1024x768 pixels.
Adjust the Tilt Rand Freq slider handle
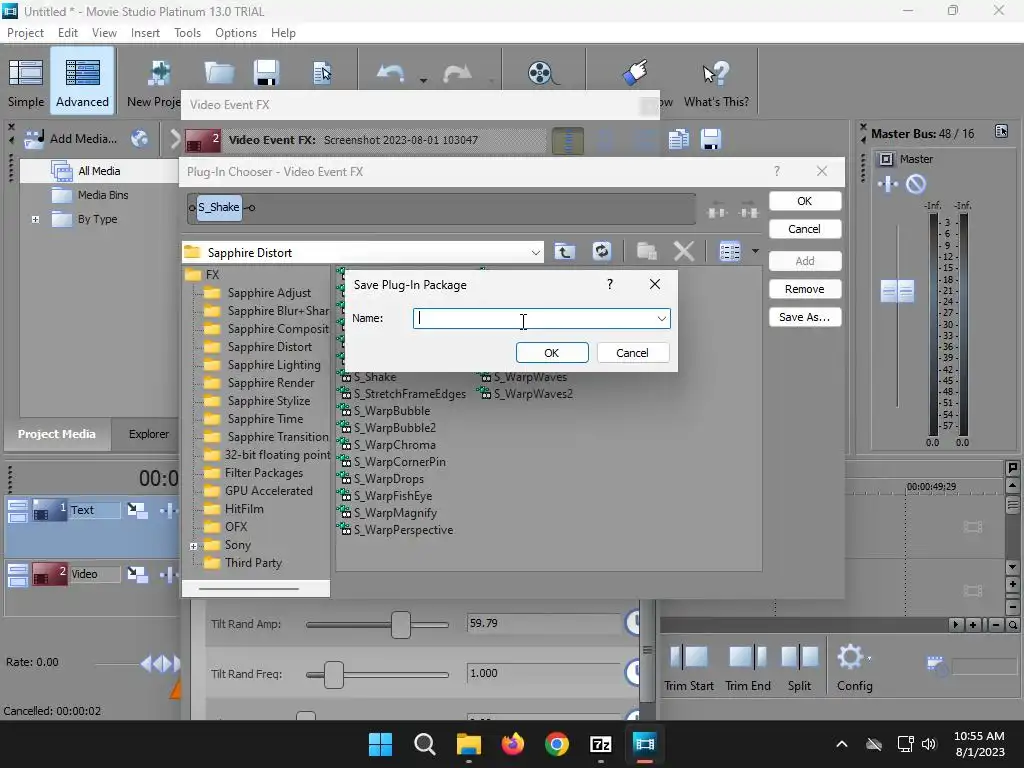point(334,675)
